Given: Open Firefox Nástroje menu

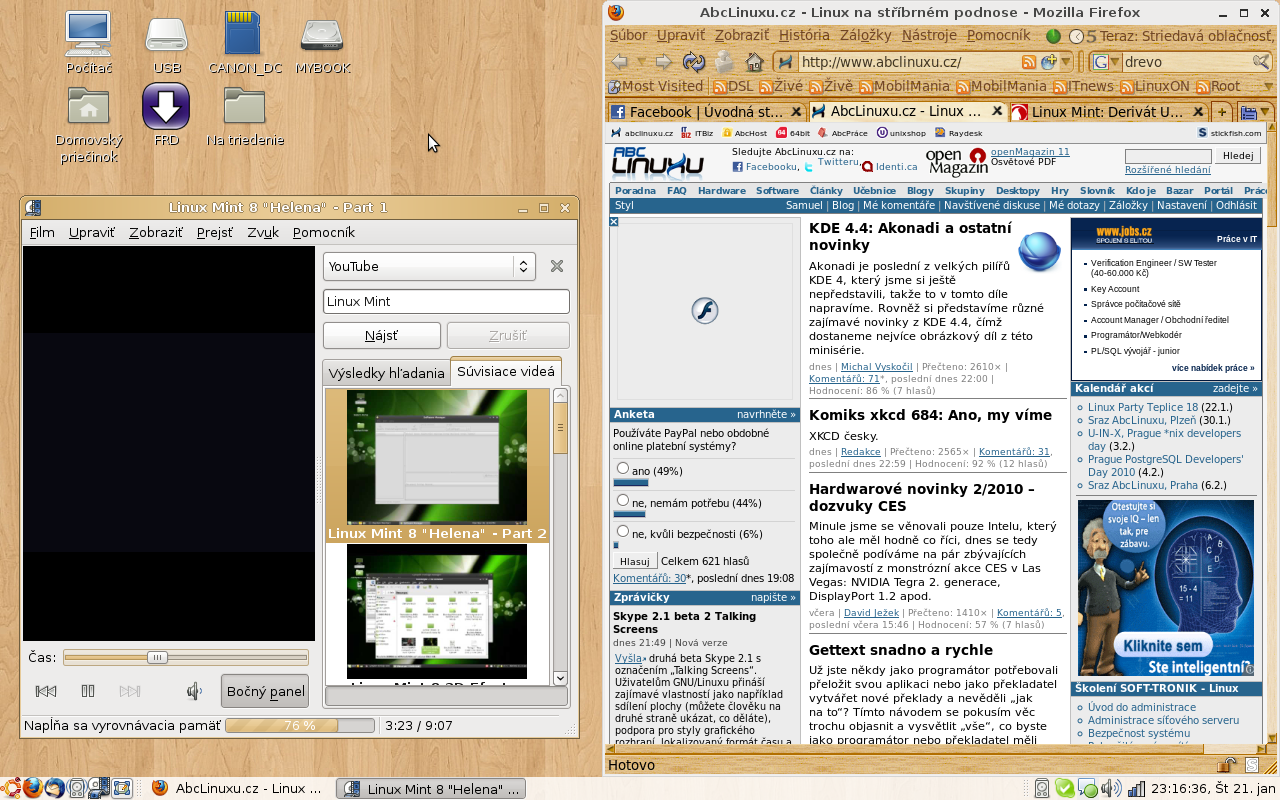Looking at the screenshot, I should 929,36.
